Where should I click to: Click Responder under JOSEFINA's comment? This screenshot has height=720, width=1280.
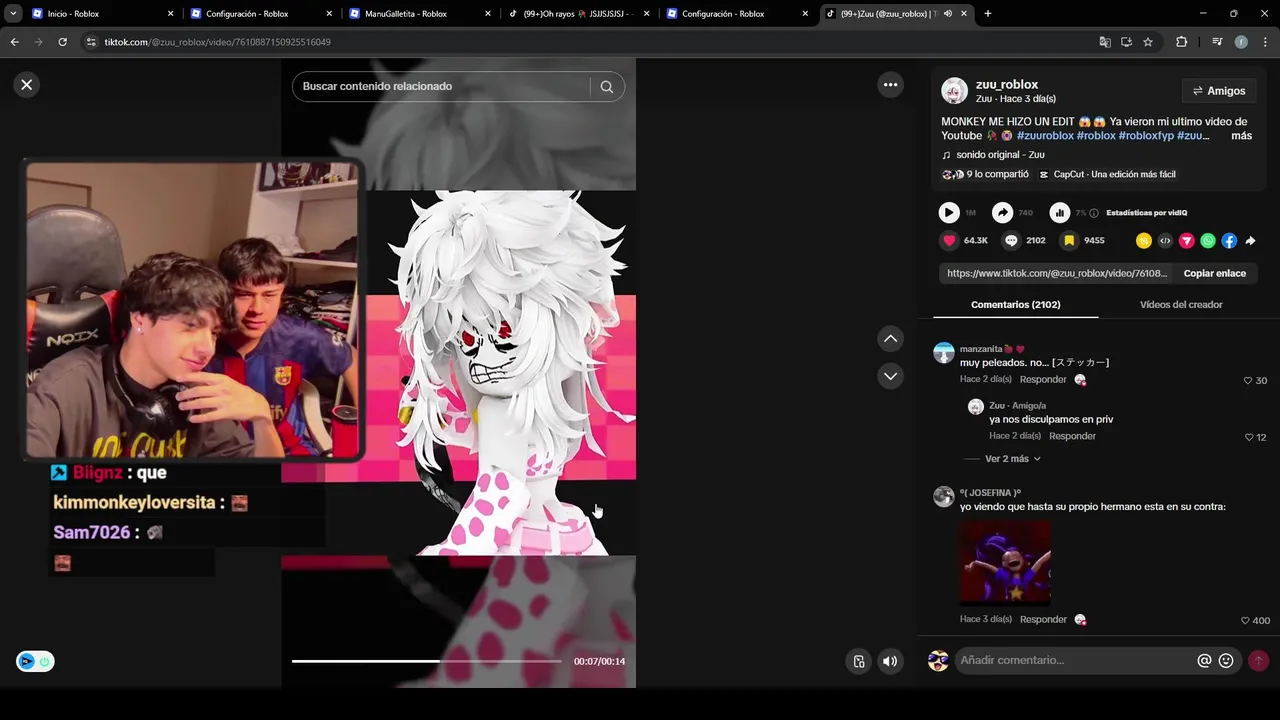[1043, 619]
